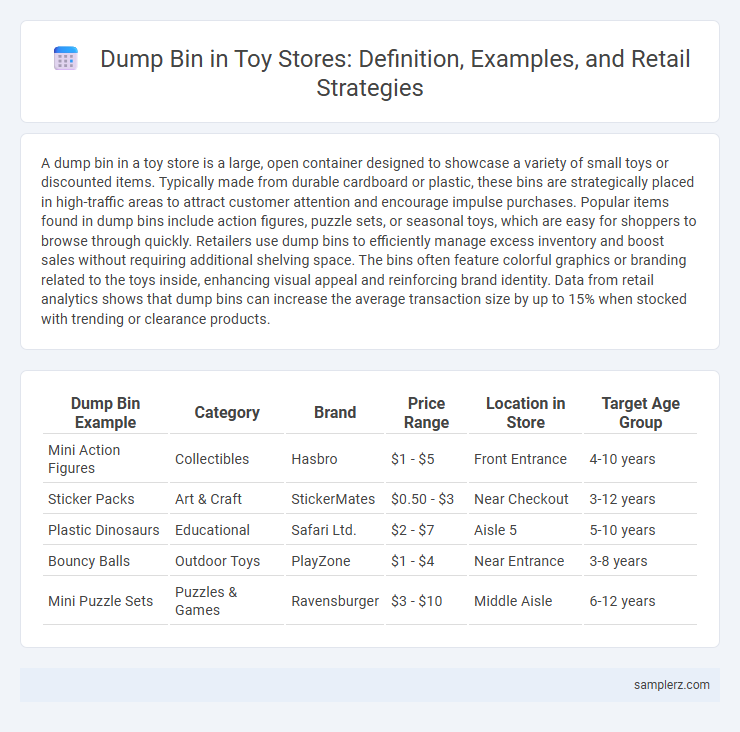Viewport: 740px width, 732px height.
Task: Select the '$0.50 - $3' price cell
Action: 426,499
